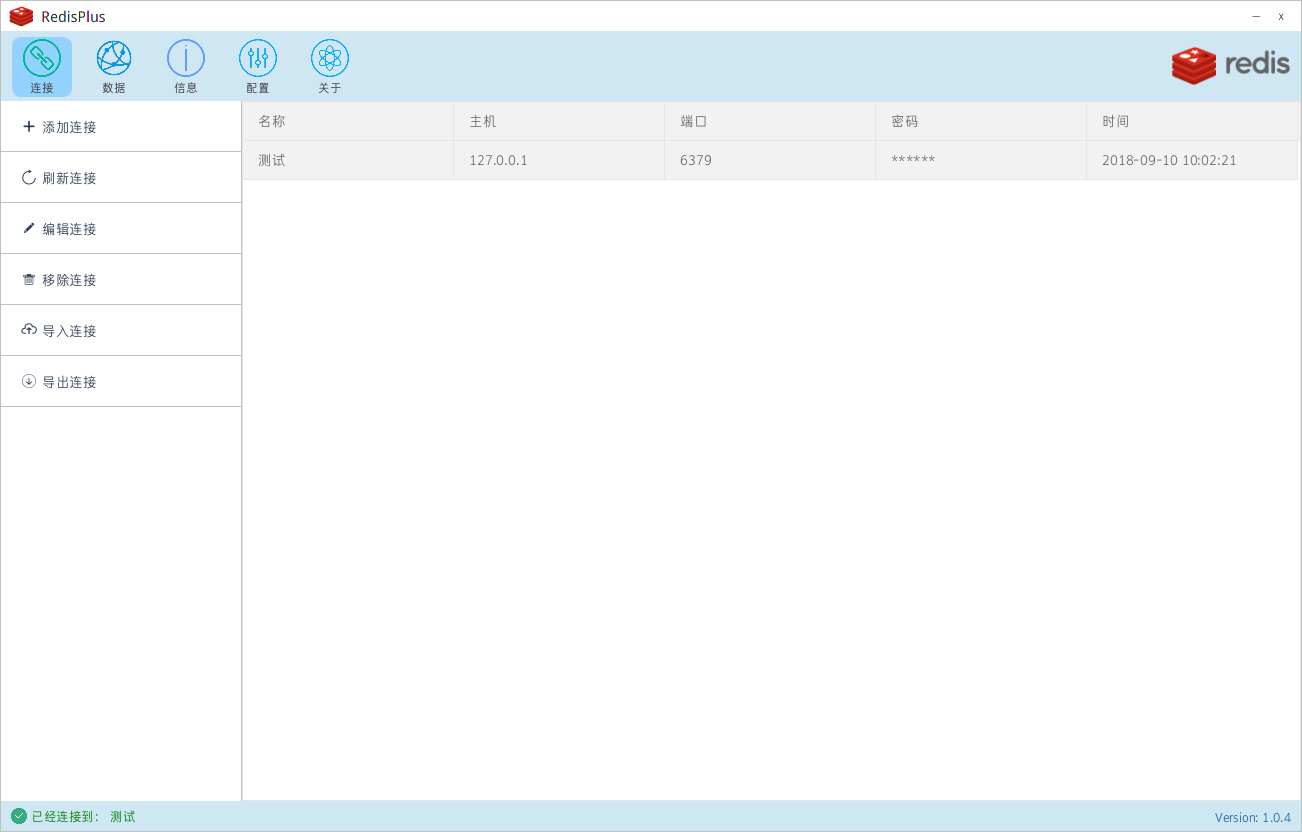Image resolution: width=1302 pixels, height=832 pixels.
Task: Click the cloud upload icon beside 导入连接
Action: click(x=29, y=330)
